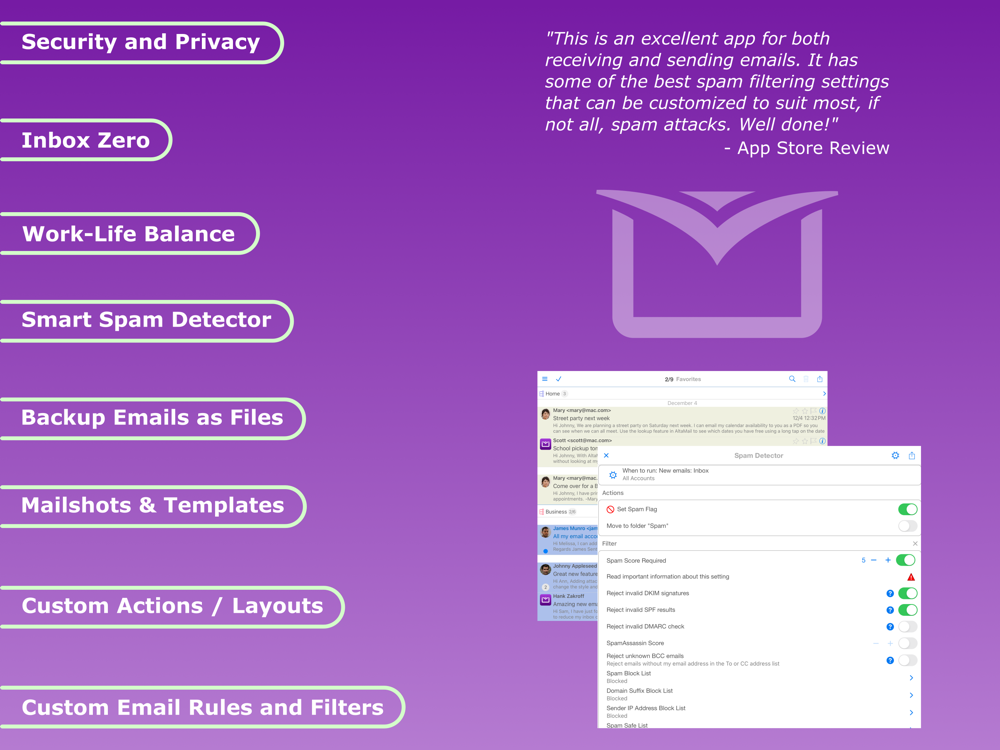Select the Mailshots & Templates label
This screenshot has width=1000, height=750.
152,506
